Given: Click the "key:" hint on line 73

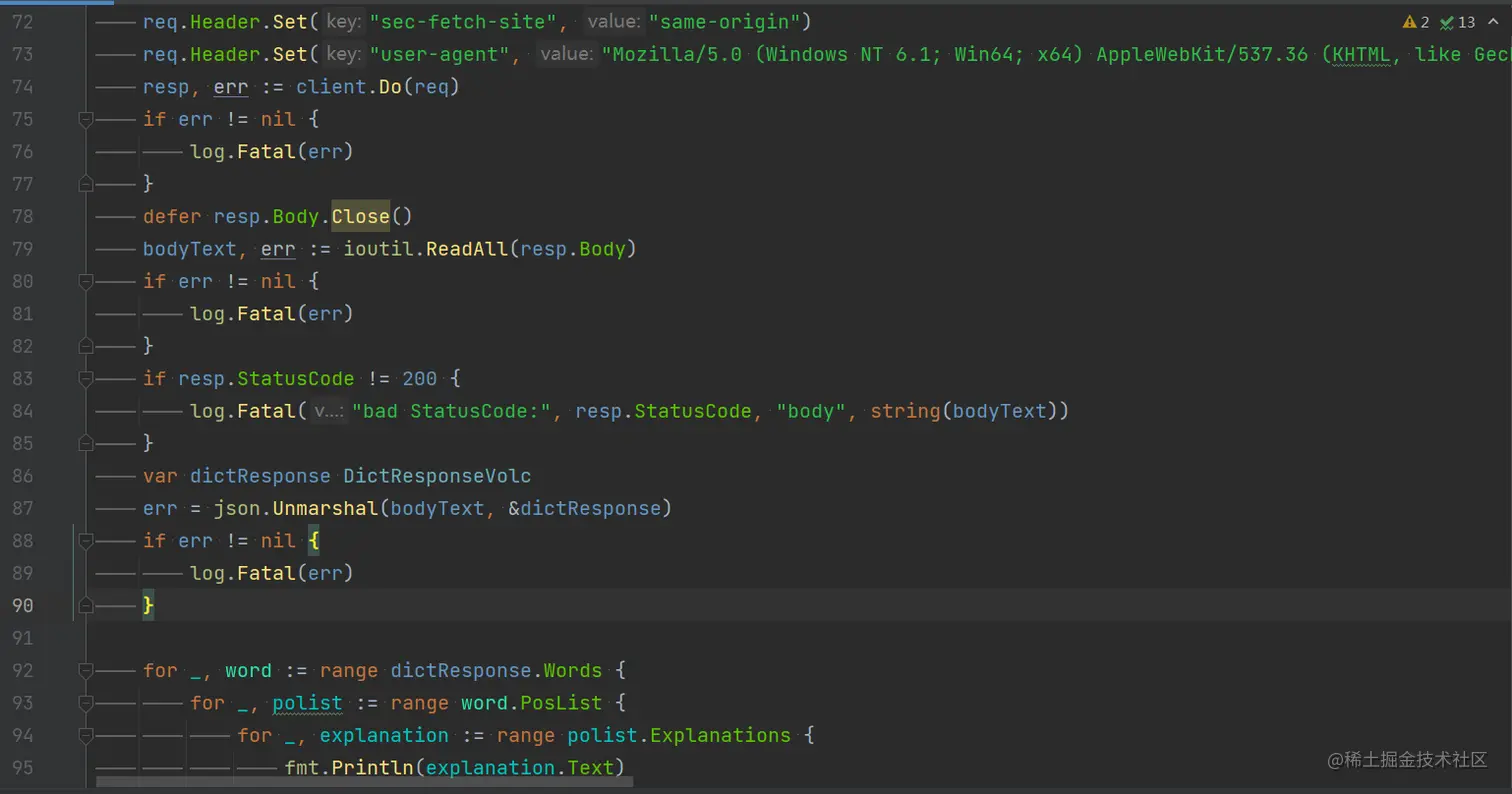Looking at the screenshot, I should 343,54.
